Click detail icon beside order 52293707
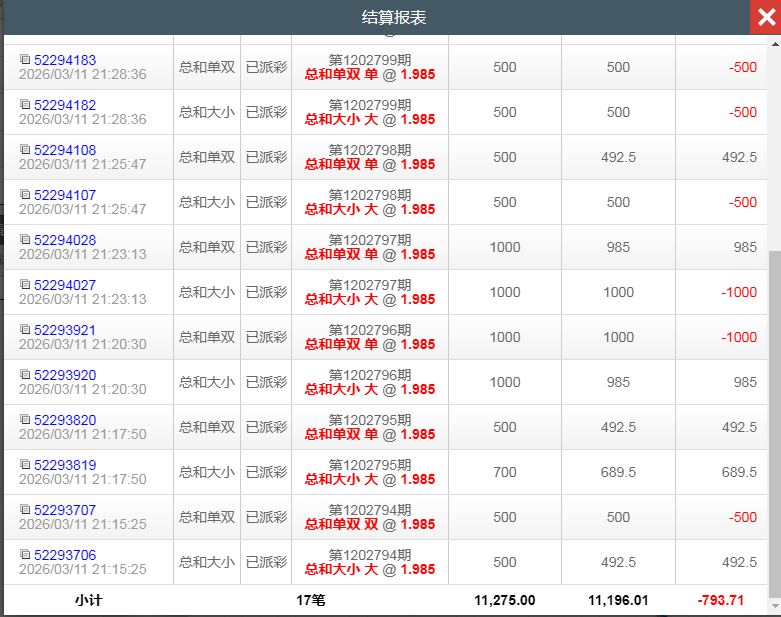 25,509
